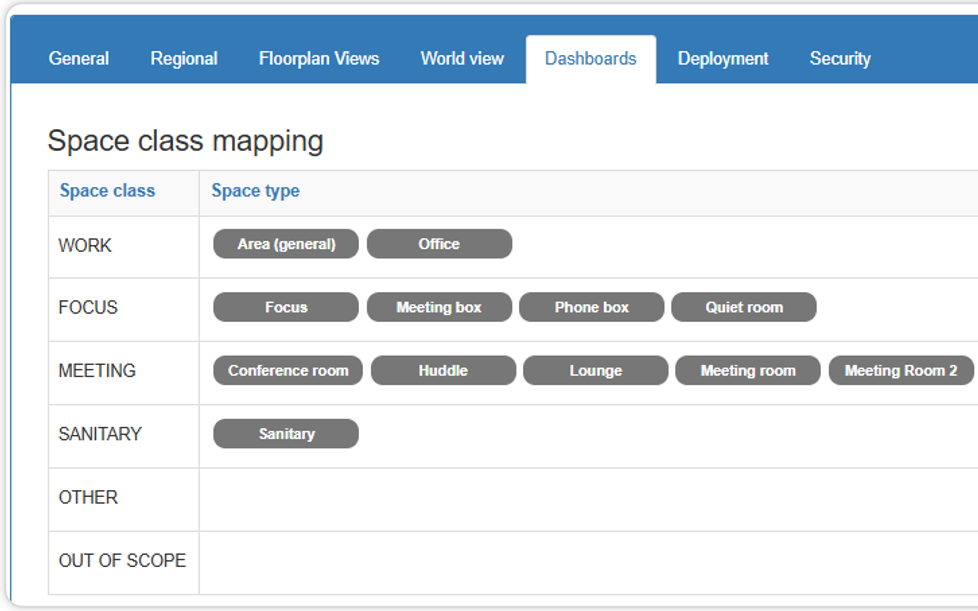978x611 pixels.
Task: Switch to the Security tab
Action: click(x=840, y=59)
